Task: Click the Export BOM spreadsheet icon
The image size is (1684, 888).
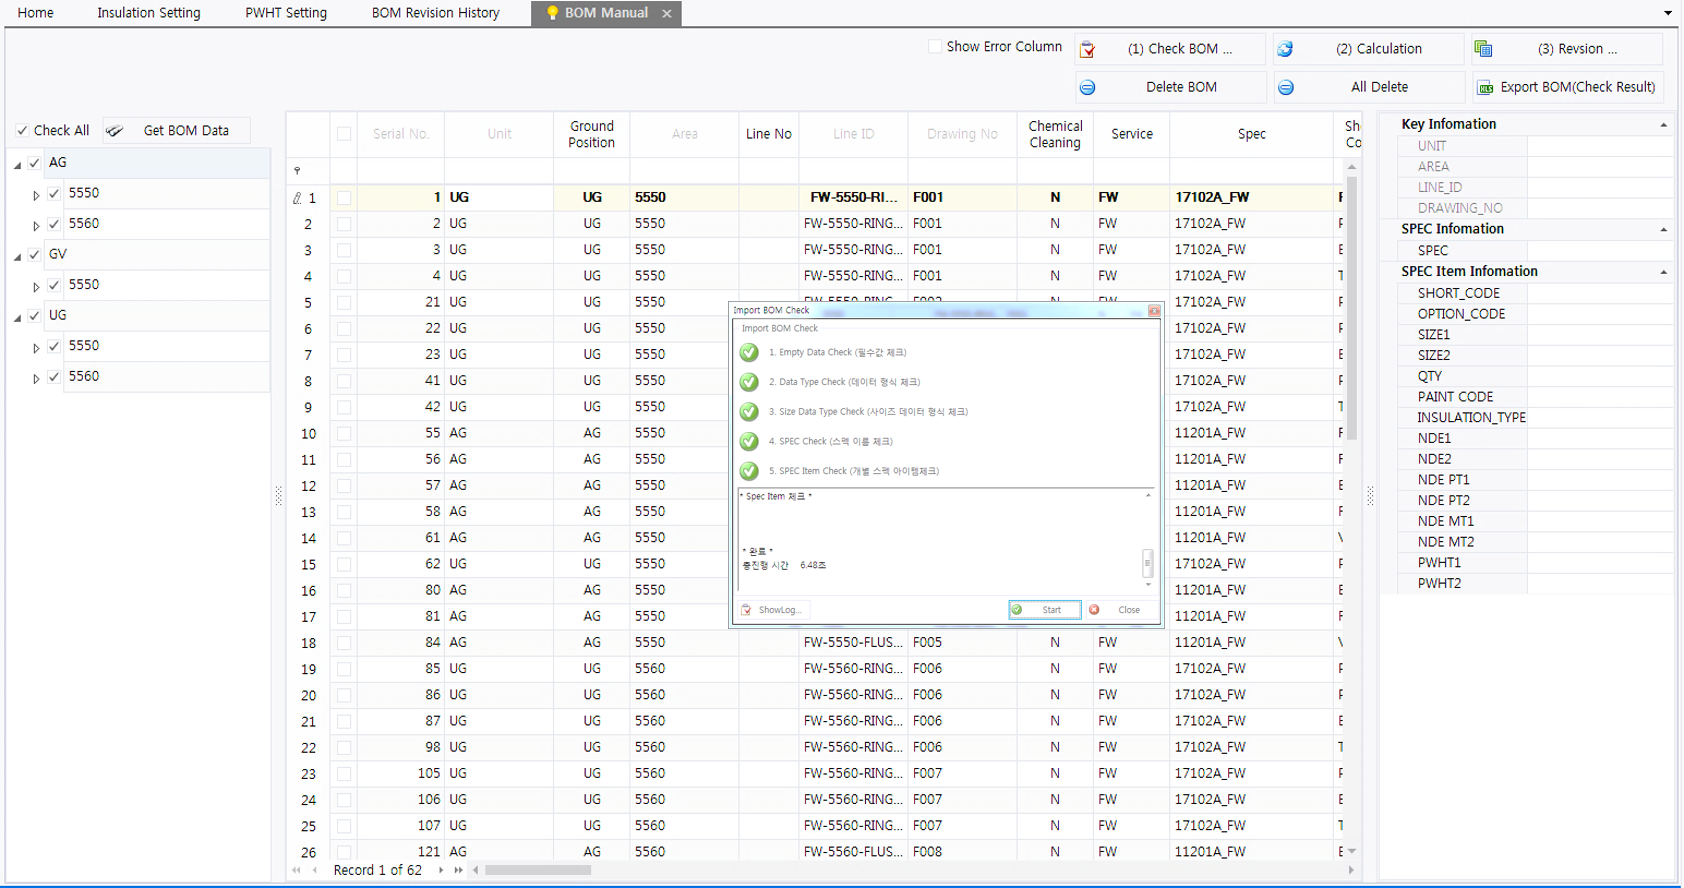Action: [x=1486, y=88]
